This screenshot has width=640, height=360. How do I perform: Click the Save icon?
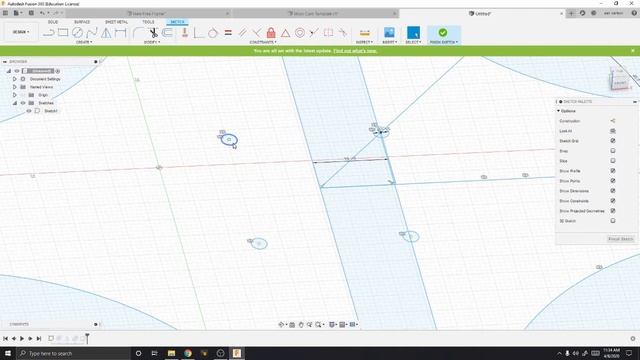(31, 13)
